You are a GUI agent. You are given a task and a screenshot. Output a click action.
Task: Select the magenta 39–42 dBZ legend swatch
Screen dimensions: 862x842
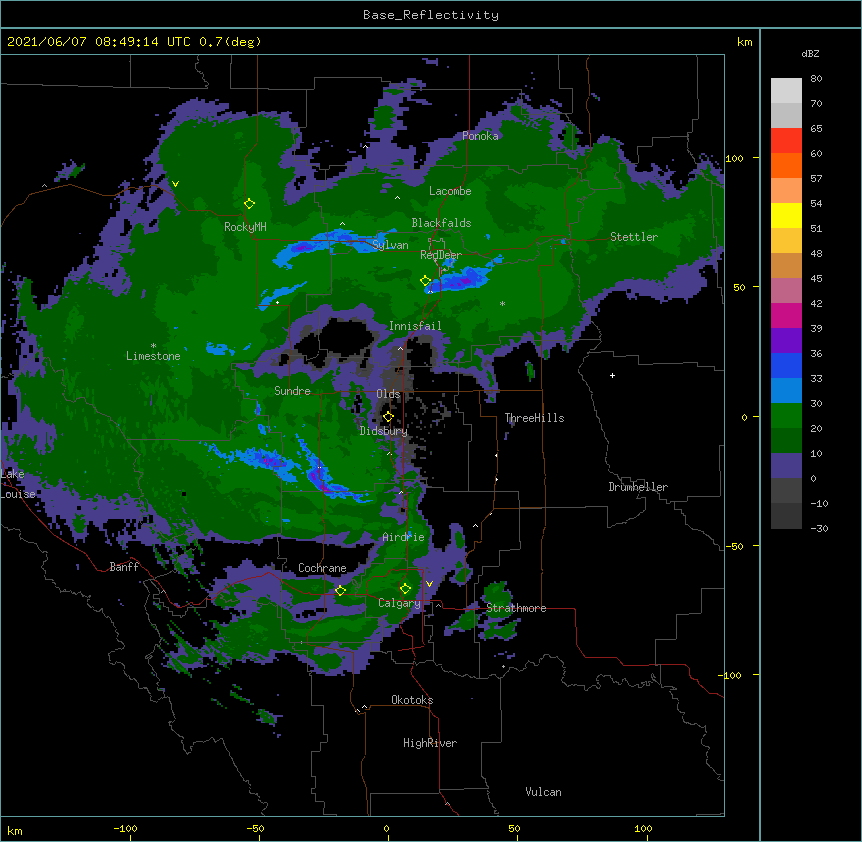pyautogui.click(x=786, y=315)
